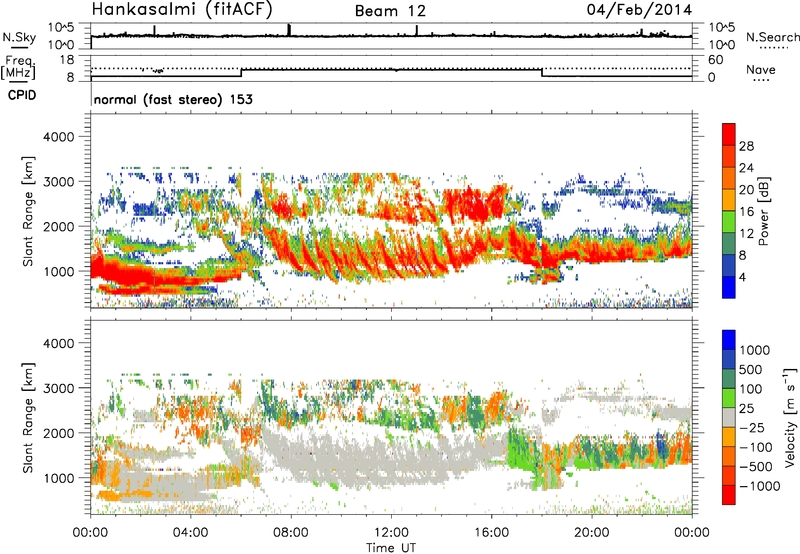
Task: Click the 60 tick on the Nave axis
Action: pyautogui.click(x=716, y=60)
